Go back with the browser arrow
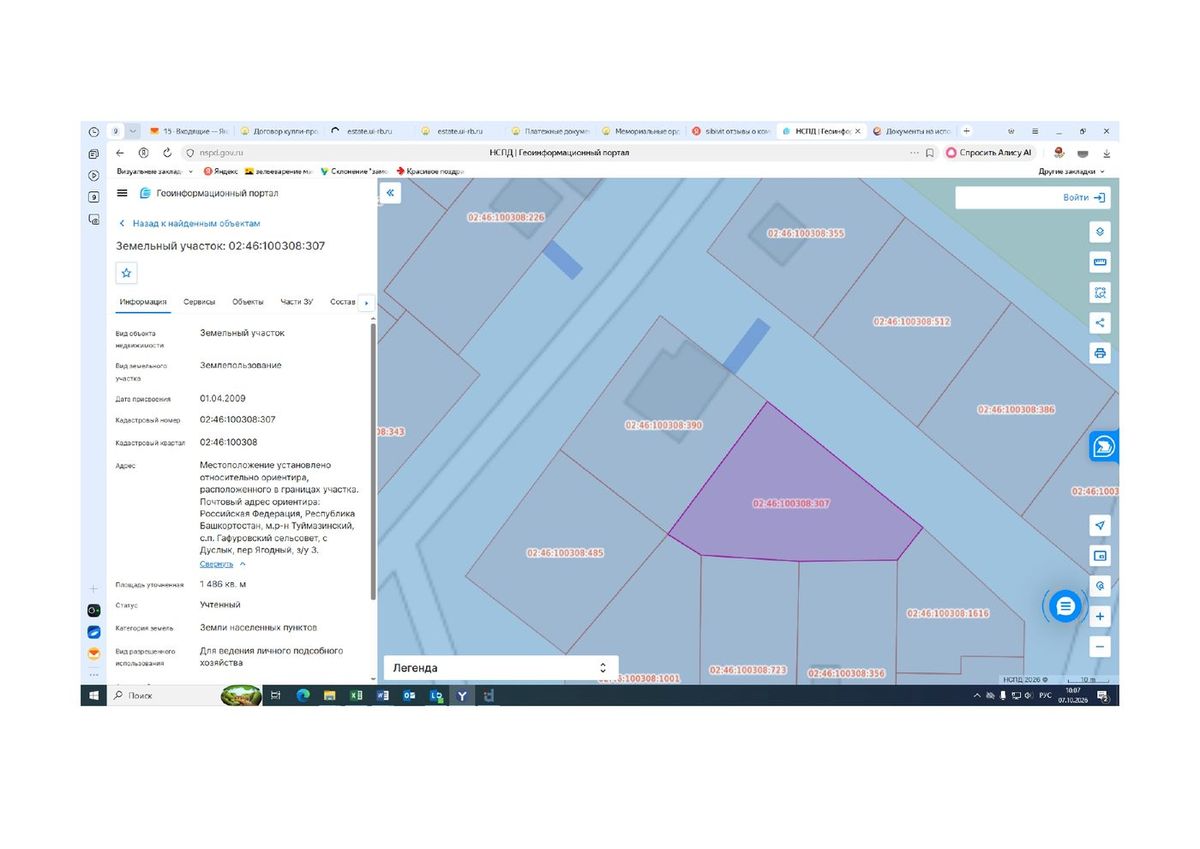 tap(120, 153)
